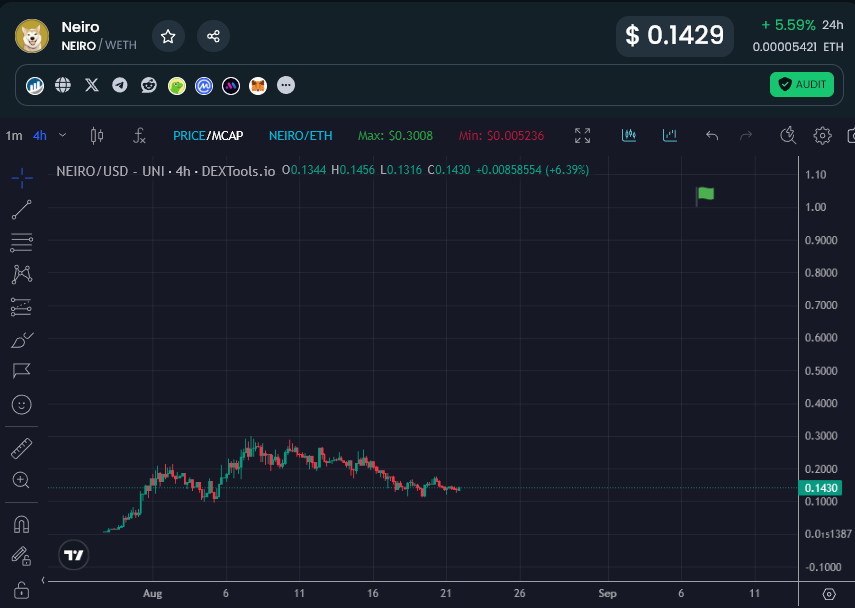The height and width of the screenshot is (608, 855).
Task: Toggle fullscreen chart mode
Action: click(582, 135)
